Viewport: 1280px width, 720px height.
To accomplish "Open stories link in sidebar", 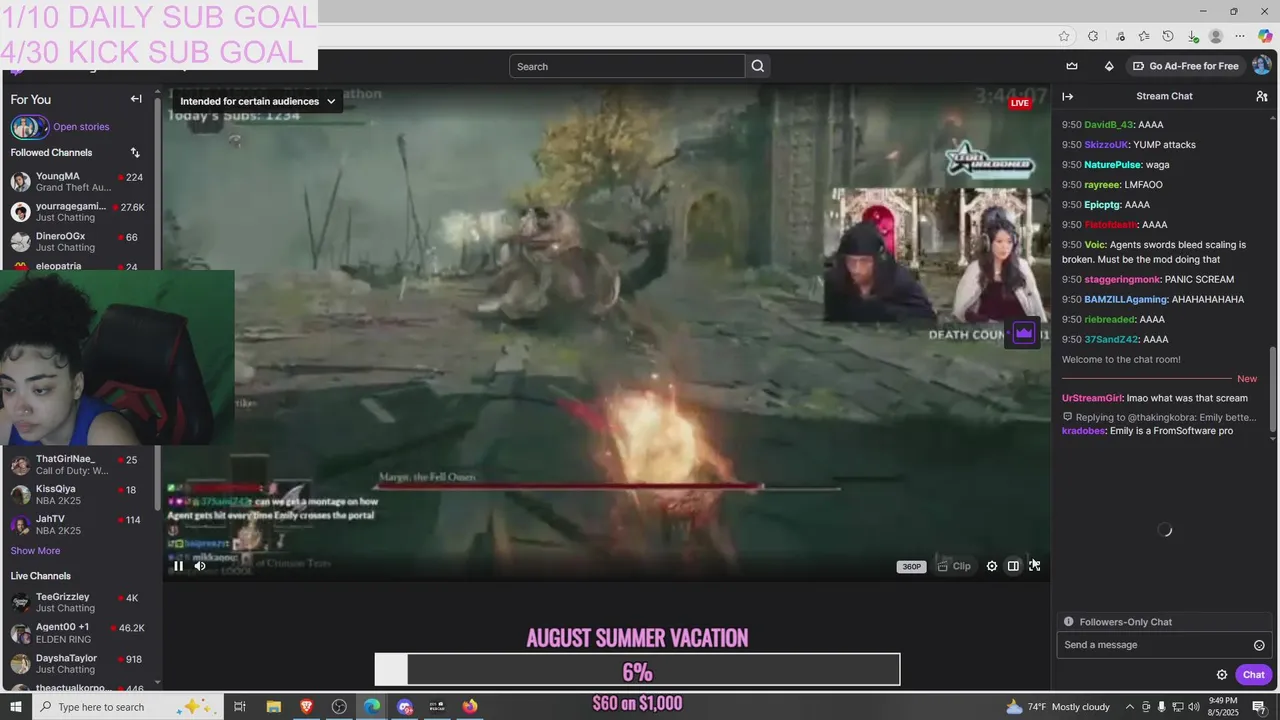I will [x=81, y=127].
